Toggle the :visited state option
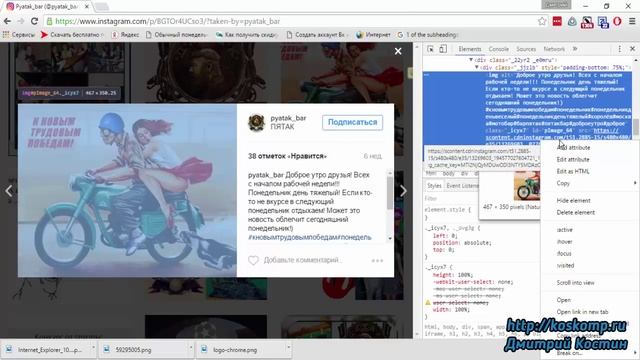Viewport: 640px width, 360px height. click(565, 265)
